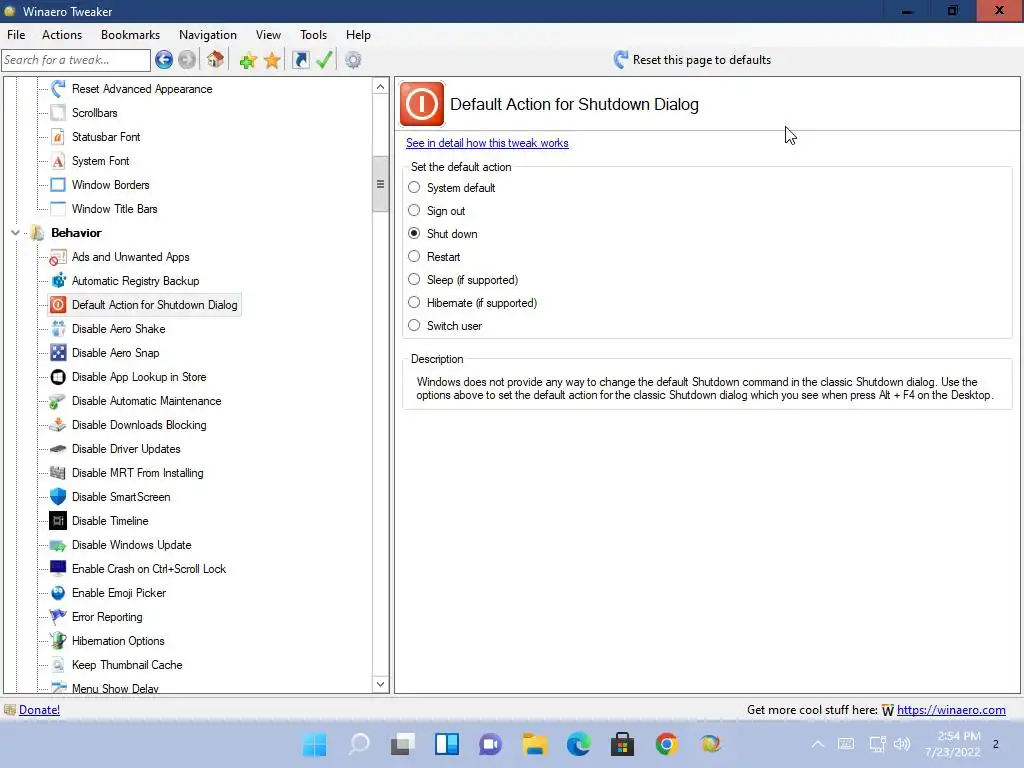Open the https://winaero.com link
This screenshot has width=1024, height=768.
[951, 710]
